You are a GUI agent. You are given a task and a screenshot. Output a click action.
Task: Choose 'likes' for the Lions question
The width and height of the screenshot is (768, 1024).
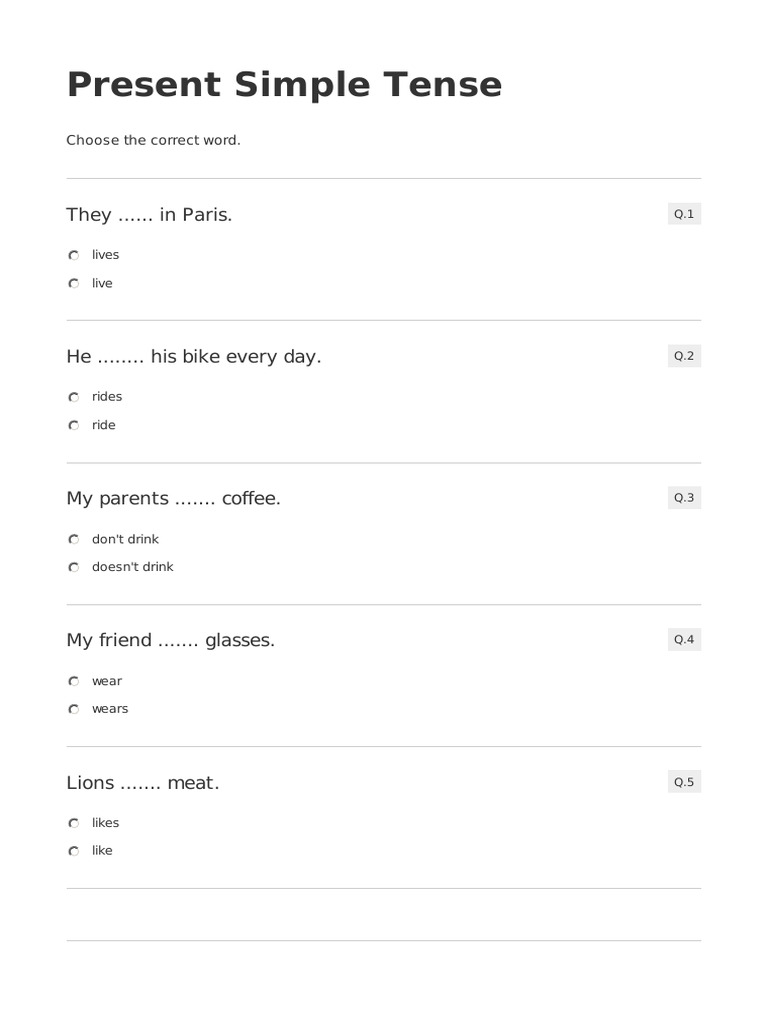[74, 823]
